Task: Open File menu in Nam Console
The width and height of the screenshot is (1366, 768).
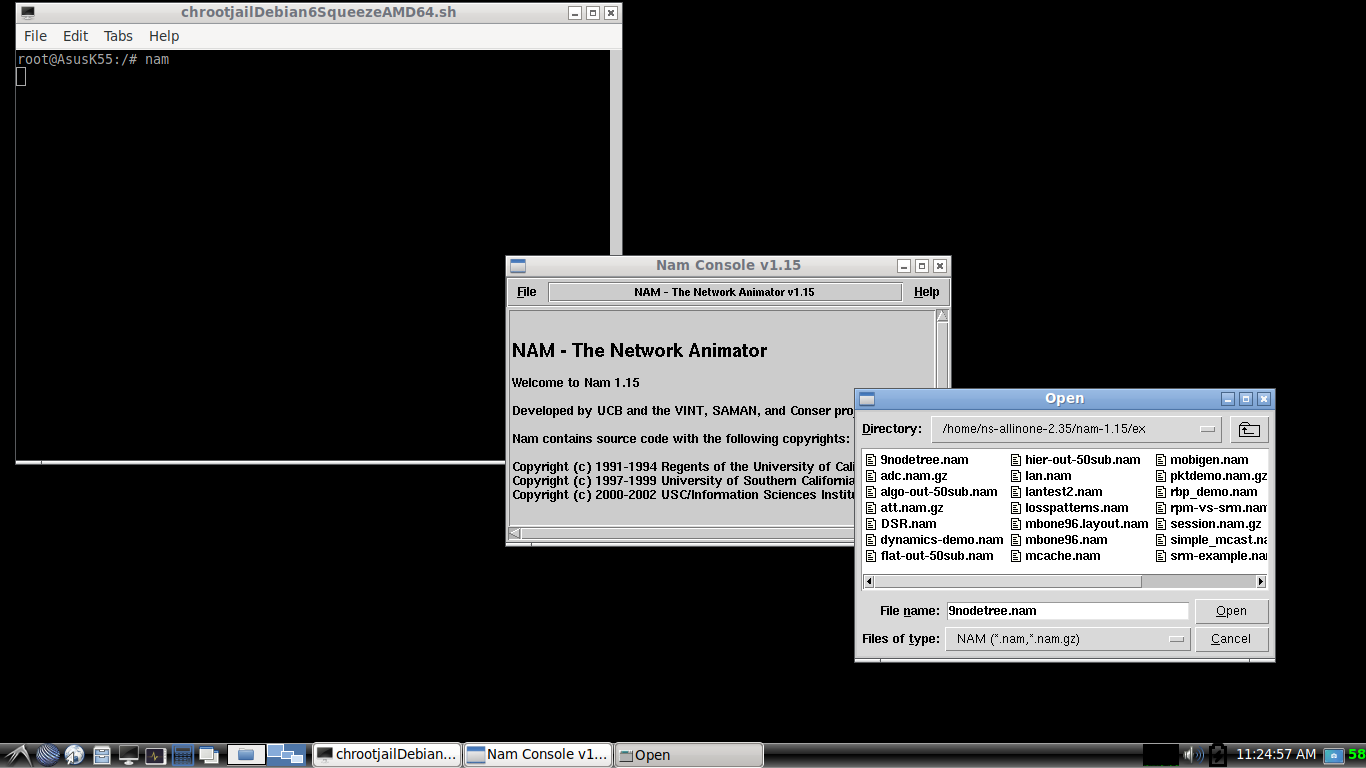Action: [x=527, y=292]
